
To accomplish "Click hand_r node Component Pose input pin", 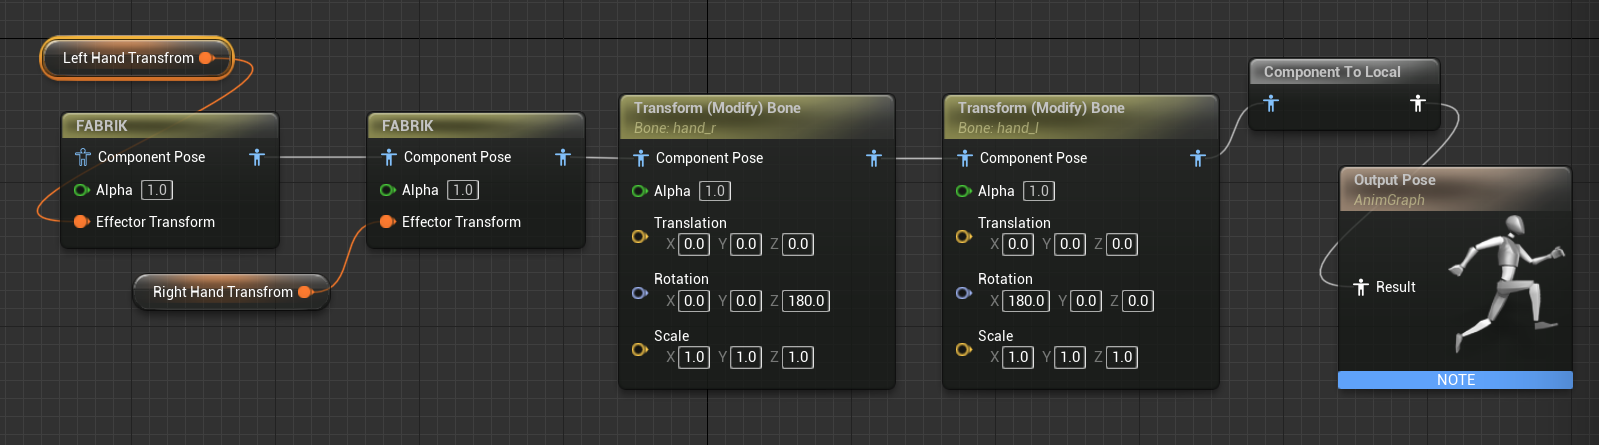I will (x=641, y=158).
